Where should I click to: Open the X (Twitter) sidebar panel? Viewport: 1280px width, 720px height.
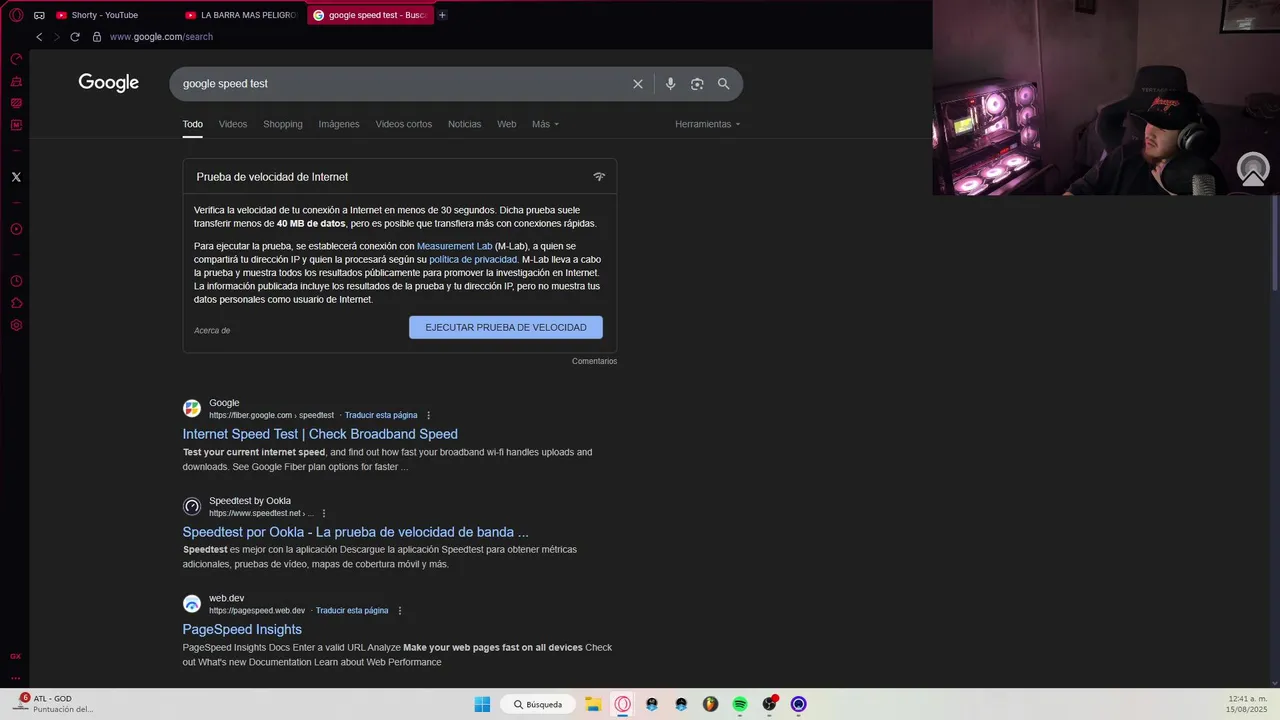point(16,177)
